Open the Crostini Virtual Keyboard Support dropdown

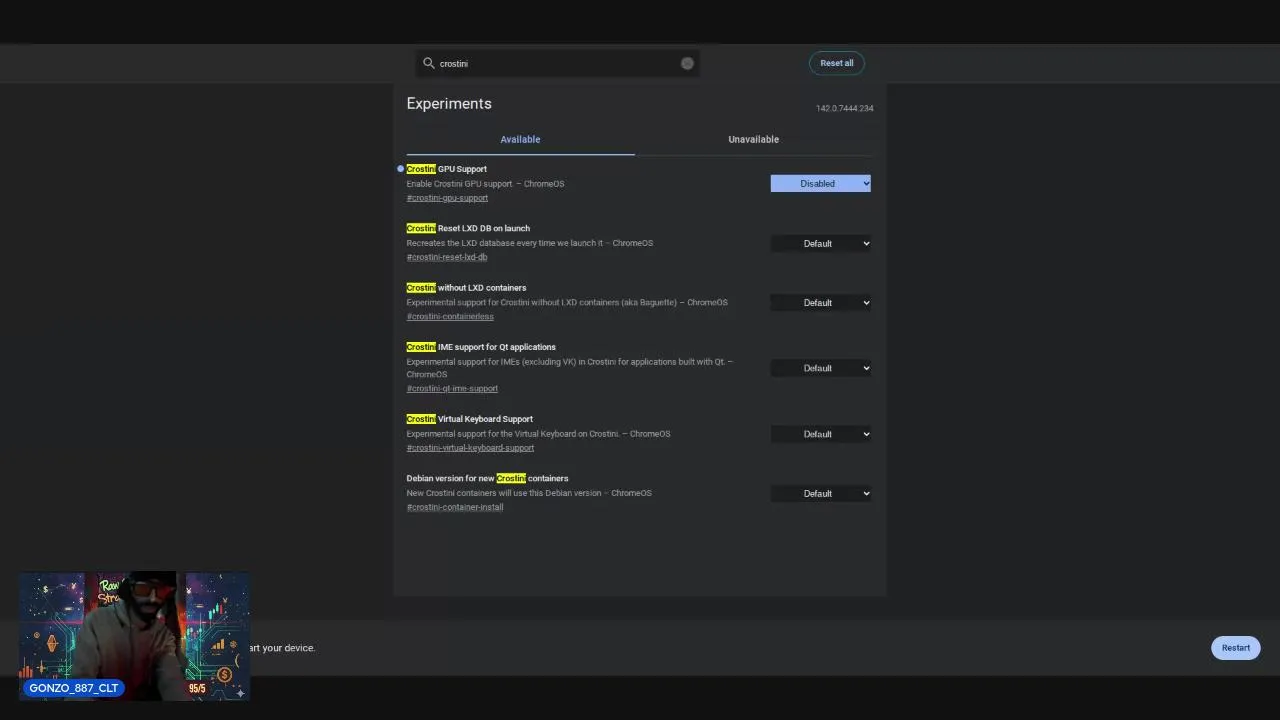(820, 434)
